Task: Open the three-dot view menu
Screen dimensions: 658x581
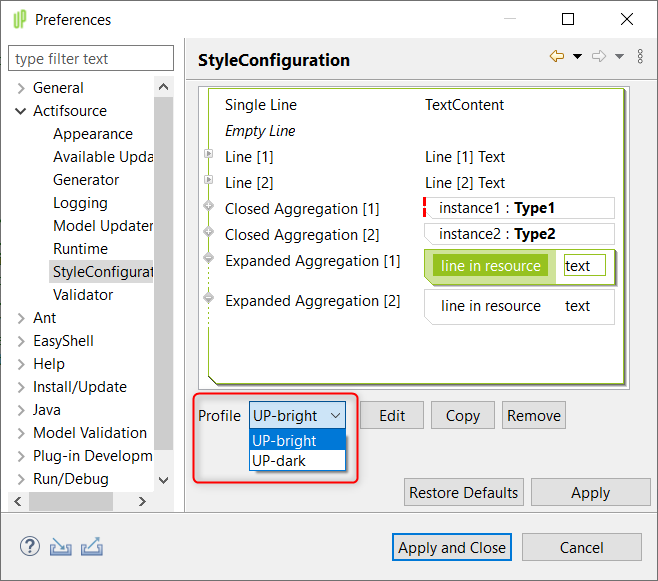Action: [x=640, y=57]
